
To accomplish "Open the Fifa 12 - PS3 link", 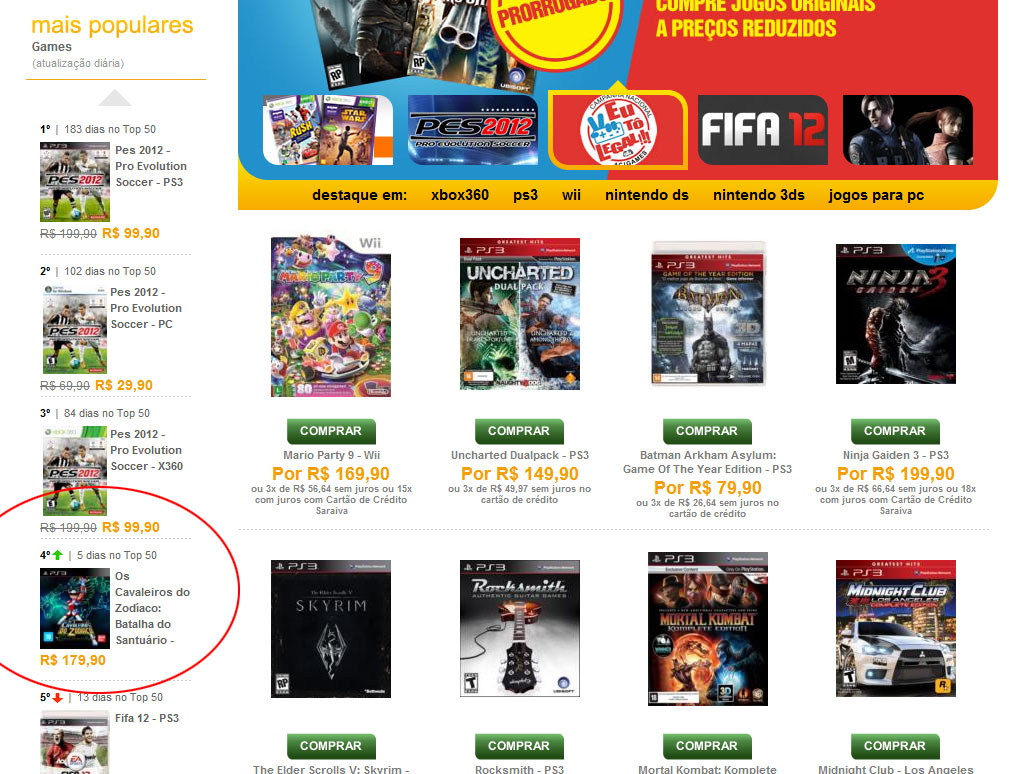I will pos(147,718).
